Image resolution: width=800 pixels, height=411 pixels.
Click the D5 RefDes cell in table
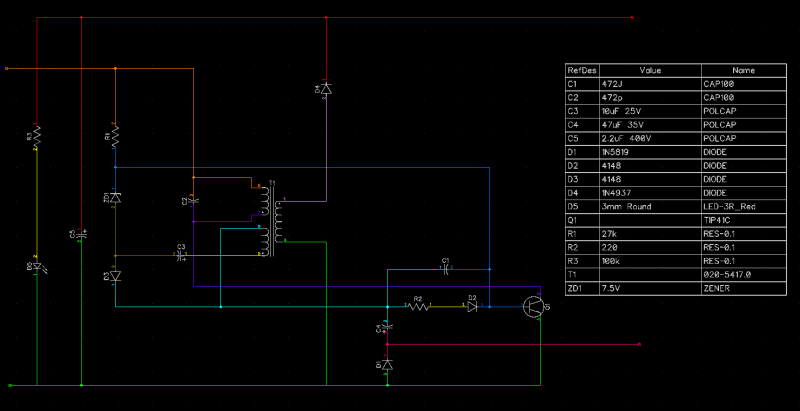point(582,207)
